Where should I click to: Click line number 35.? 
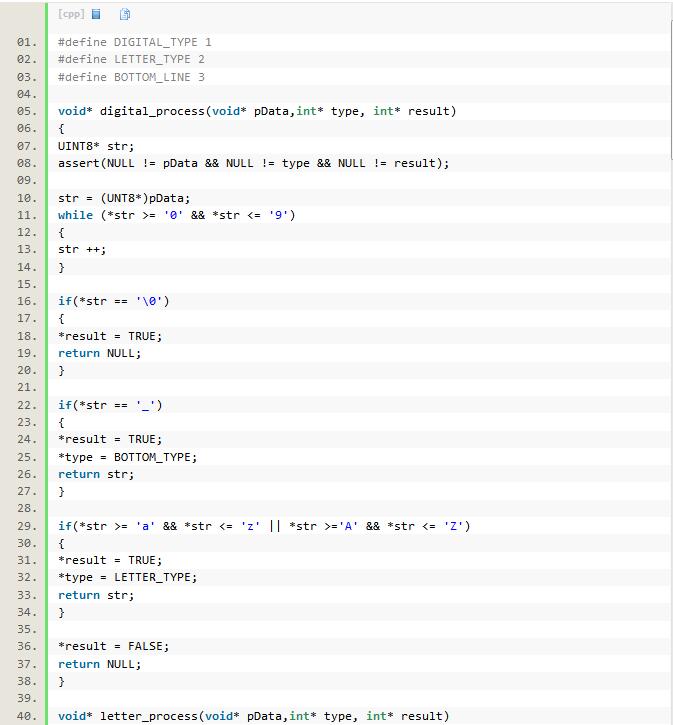[27, 630]
